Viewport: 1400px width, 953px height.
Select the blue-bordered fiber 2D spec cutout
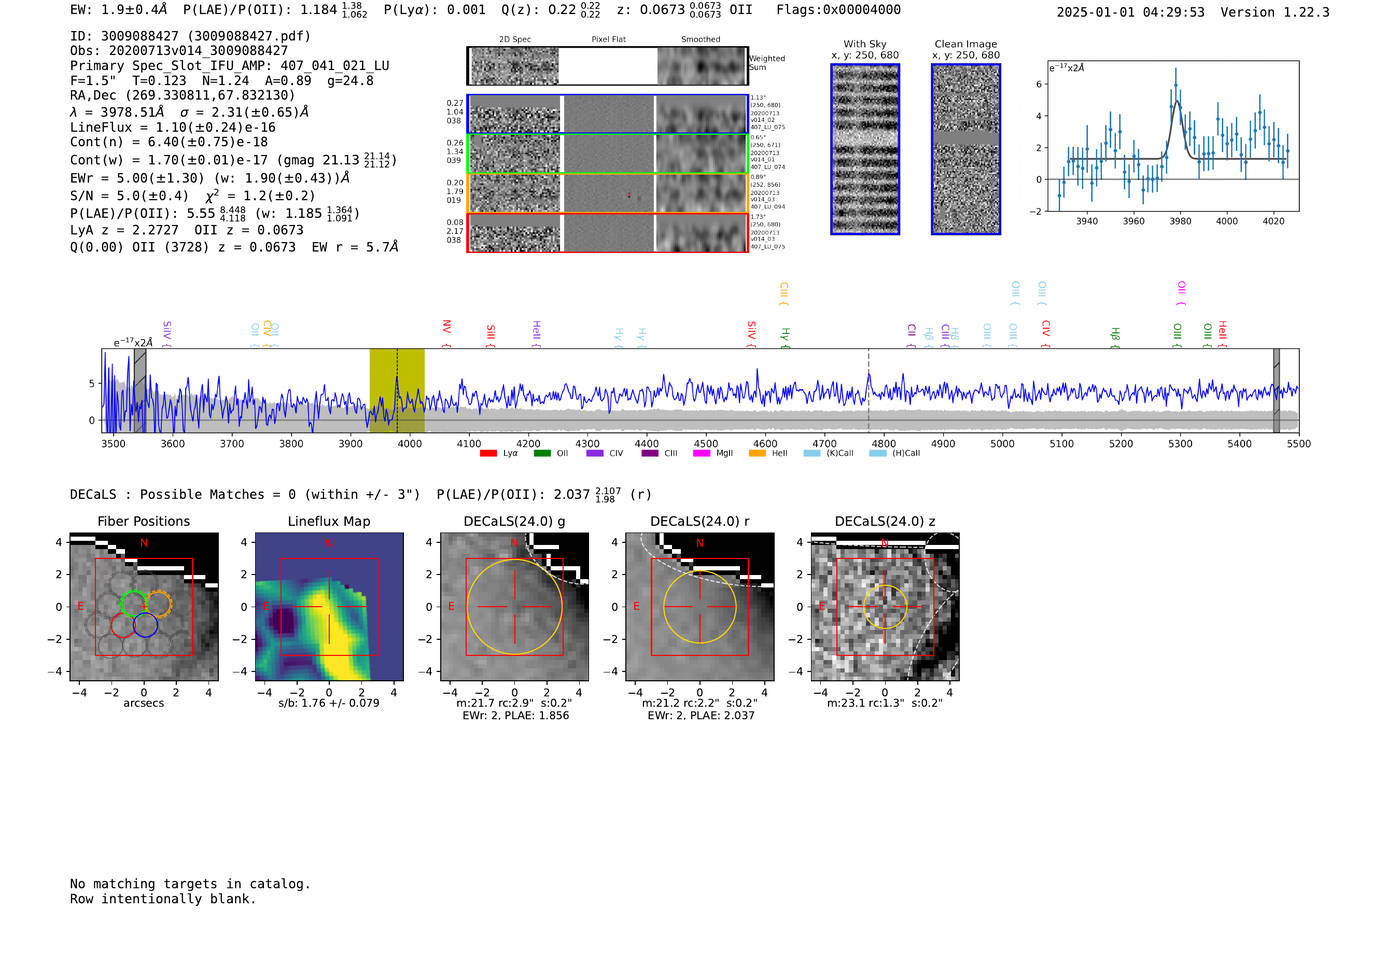[516, 114]
